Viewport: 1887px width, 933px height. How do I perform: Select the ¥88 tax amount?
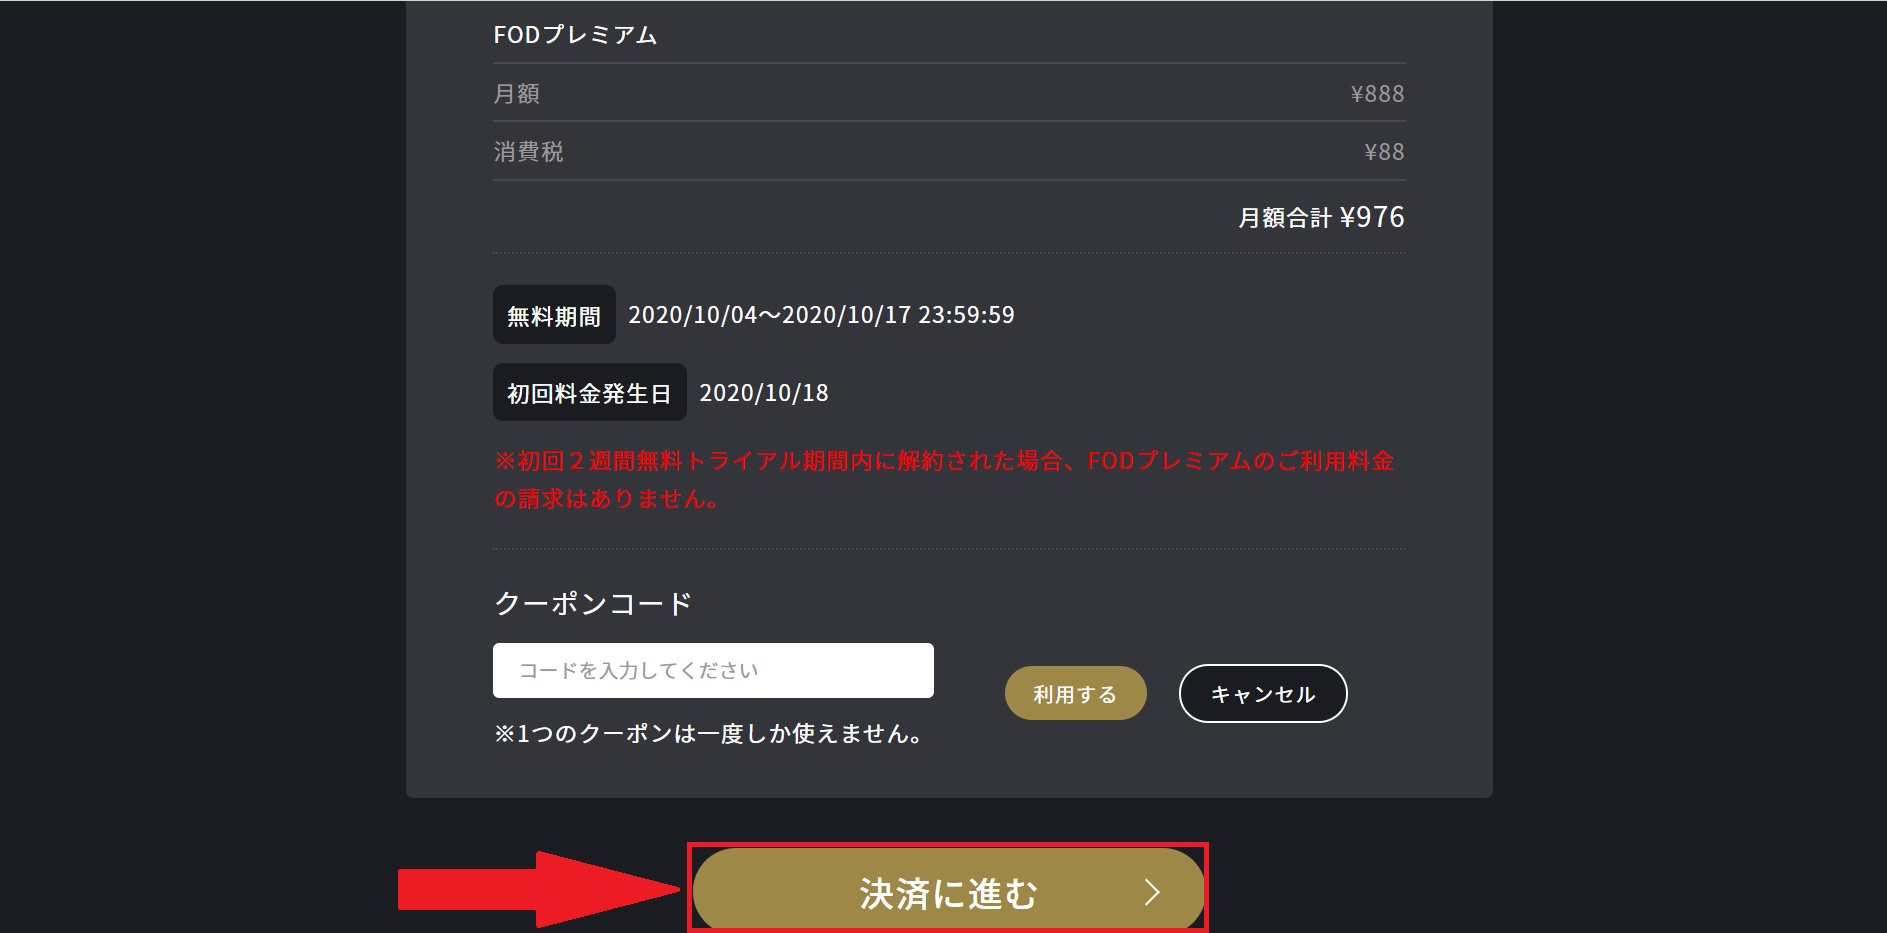coord(1384,151)
